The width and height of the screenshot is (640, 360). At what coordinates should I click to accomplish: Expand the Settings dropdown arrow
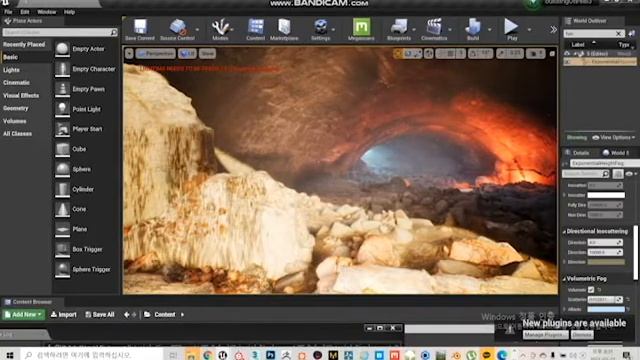[333, 30]
